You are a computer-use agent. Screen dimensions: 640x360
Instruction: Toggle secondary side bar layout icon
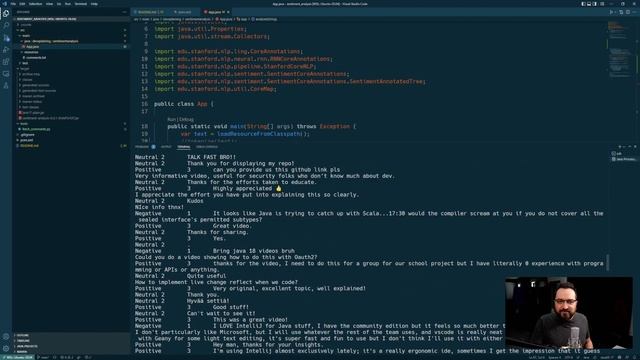(x=595, y=4)
